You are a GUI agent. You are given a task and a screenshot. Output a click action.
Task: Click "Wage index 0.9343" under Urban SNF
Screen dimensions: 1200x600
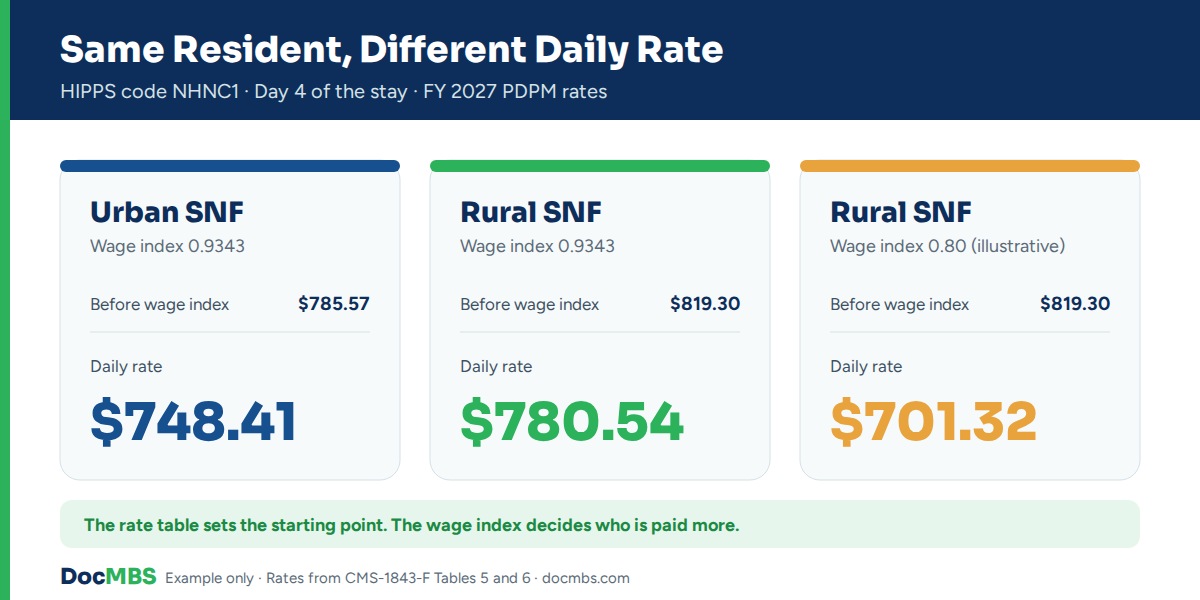tap(167, 246)
